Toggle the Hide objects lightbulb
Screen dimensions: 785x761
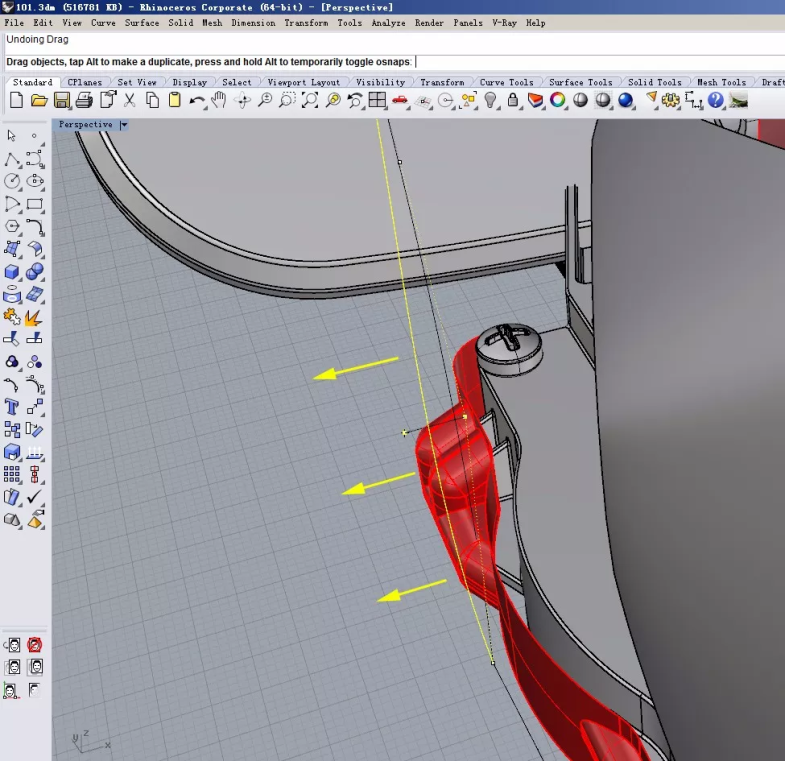point(491,100)
